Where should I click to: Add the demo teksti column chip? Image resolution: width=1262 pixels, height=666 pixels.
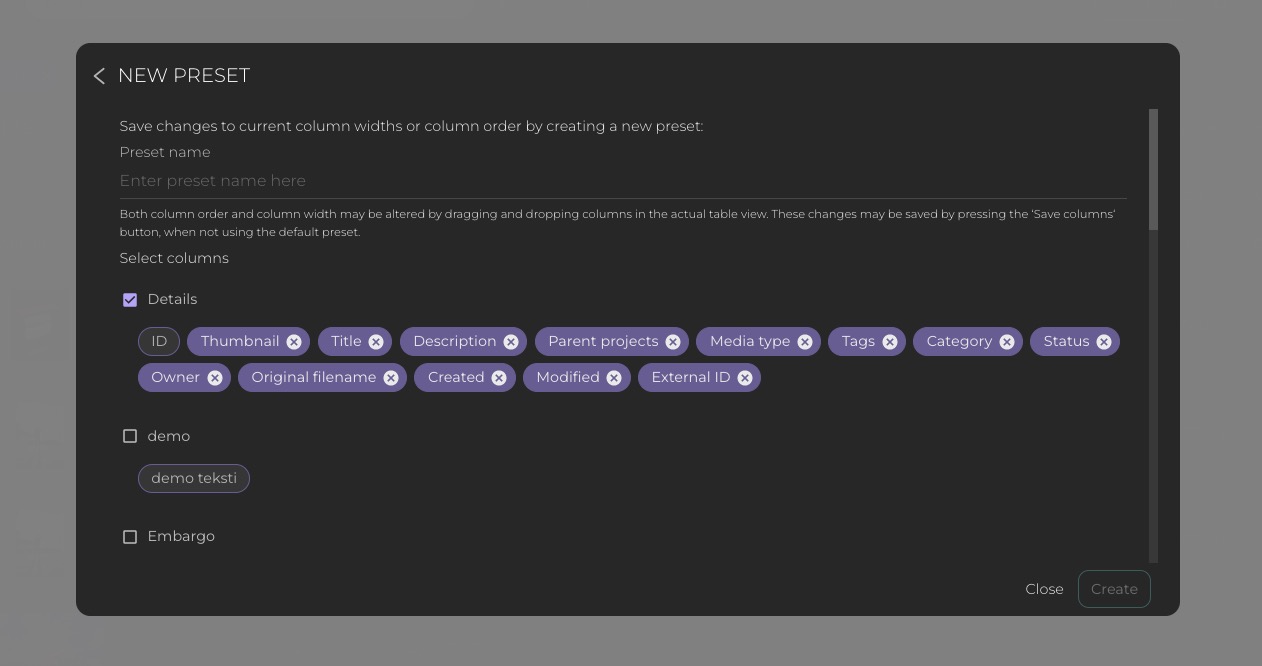[194, 478]
